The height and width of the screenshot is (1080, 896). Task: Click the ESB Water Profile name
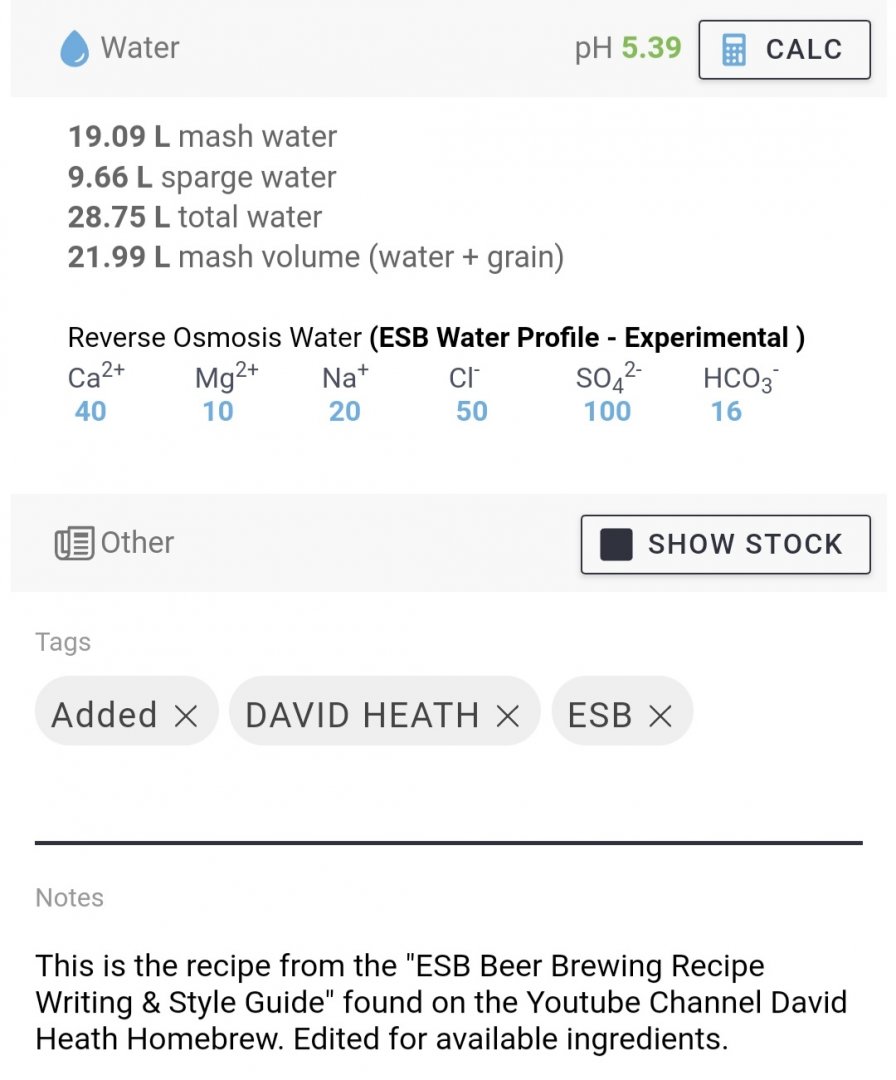[x=587, y=338]
